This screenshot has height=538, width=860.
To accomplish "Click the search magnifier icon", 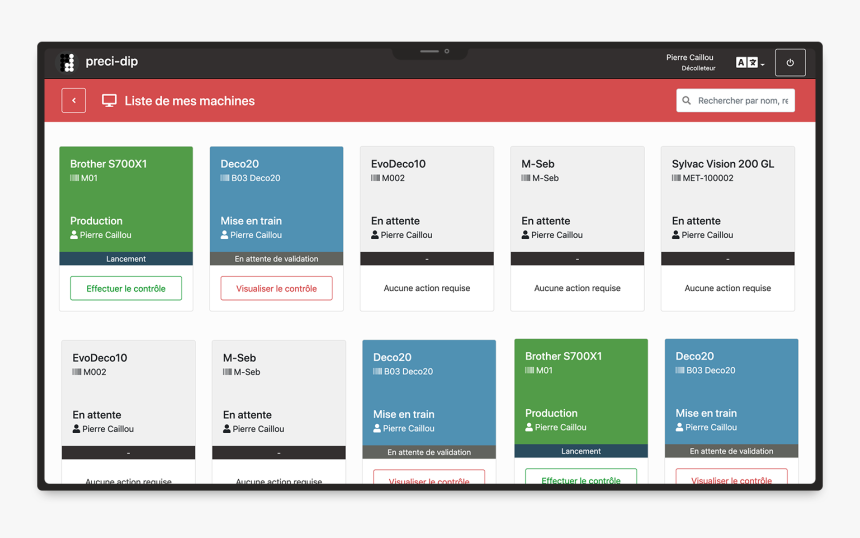I will pyautogui.click(x=686, y=100).
